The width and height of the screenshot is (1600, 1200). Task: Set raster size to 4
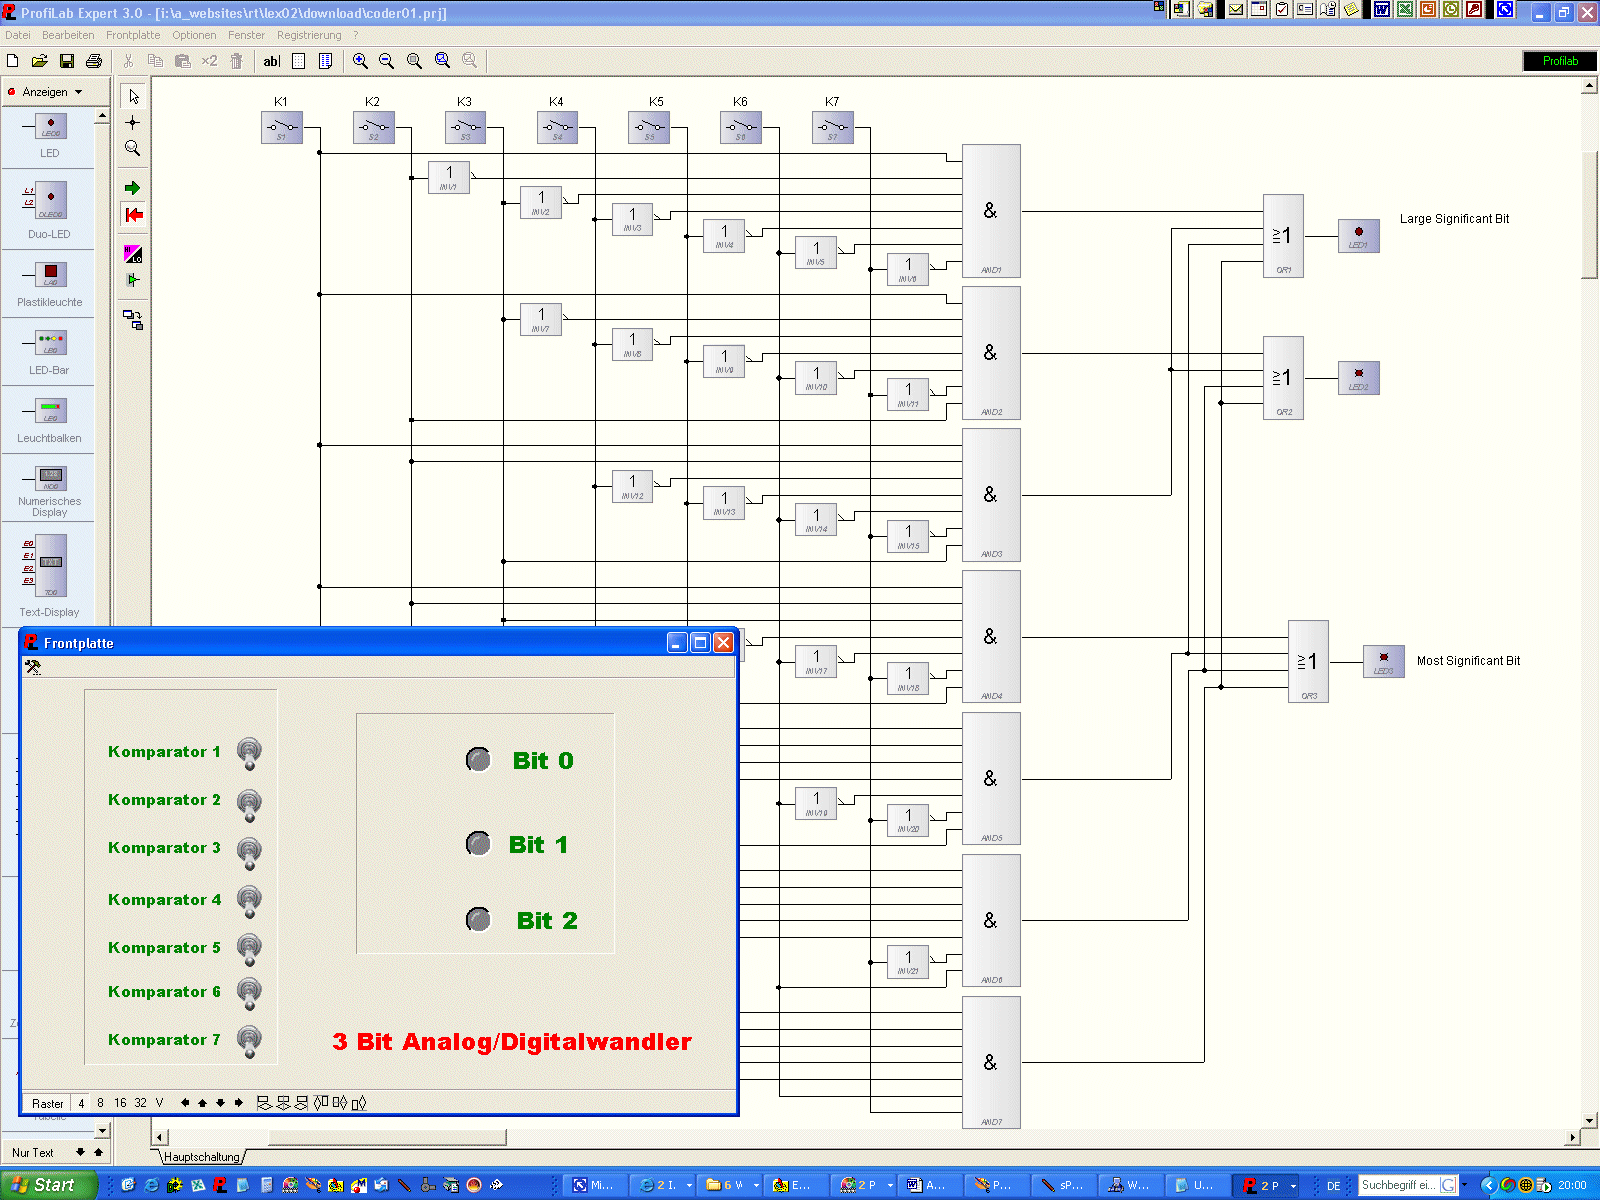(x=81, y=1103)
